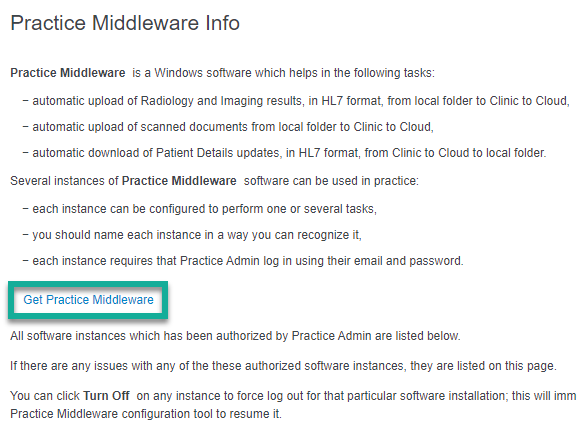
Task: Click the bullet about Practice Admin log in
Action: (243, 261)
